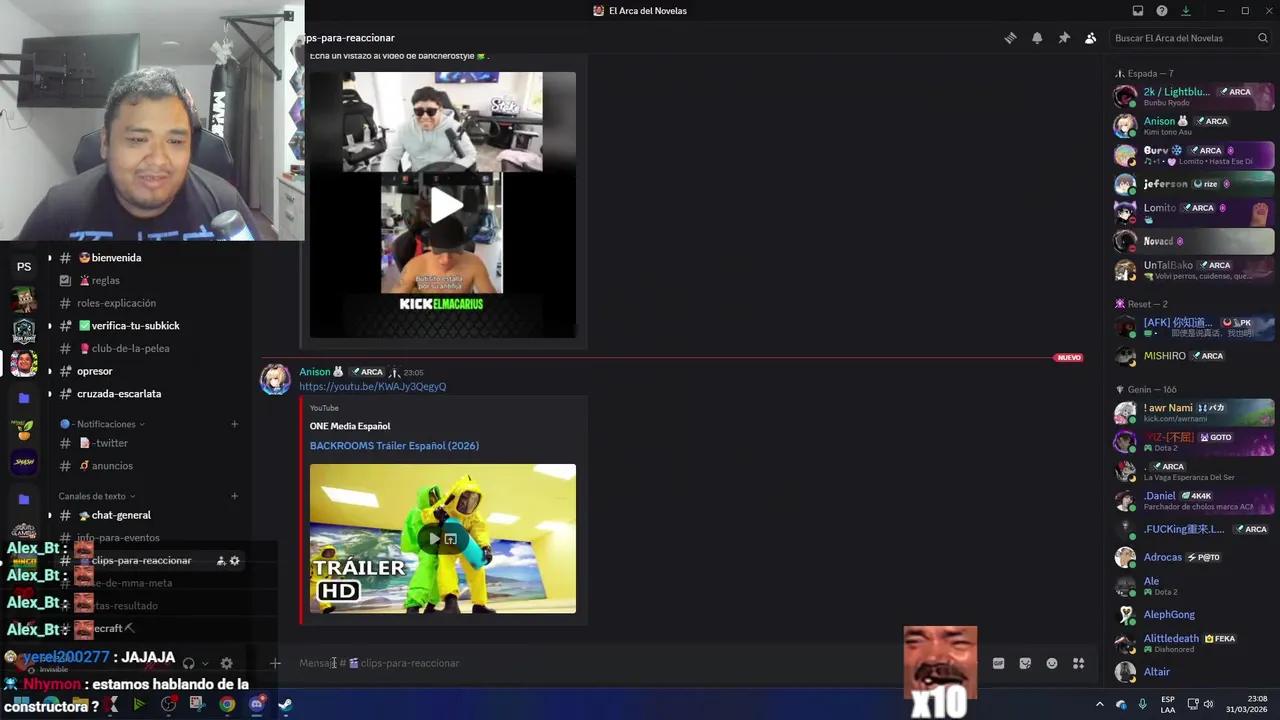
Task: Open Google Chrome from the taskbar
Action: tap(227, 704)
